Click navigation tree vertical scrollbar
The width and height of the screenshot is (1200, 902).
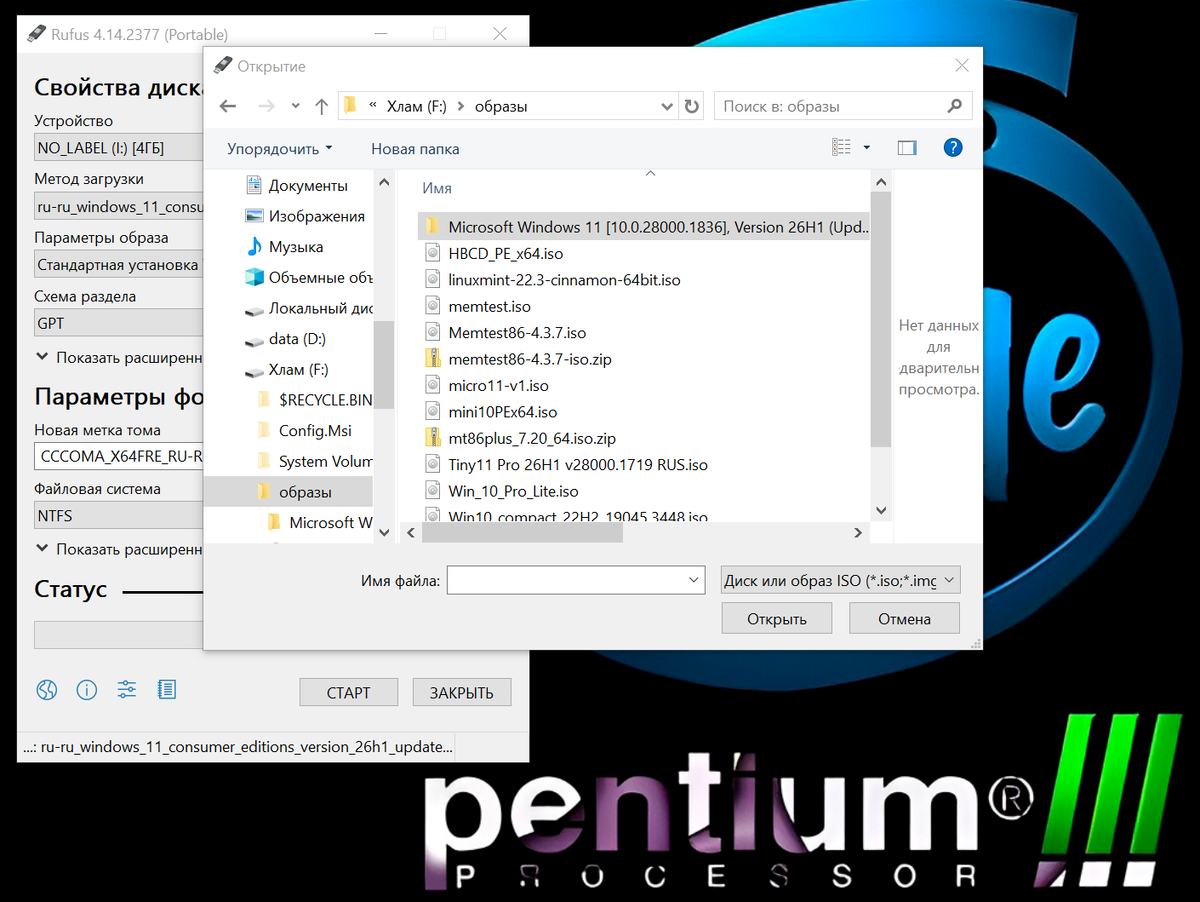click(x=383, y=363)
